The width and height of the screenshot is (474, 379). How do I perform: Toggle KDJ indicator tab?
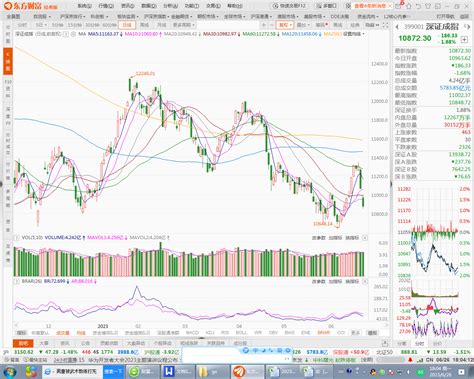click(x=210, y=333)
